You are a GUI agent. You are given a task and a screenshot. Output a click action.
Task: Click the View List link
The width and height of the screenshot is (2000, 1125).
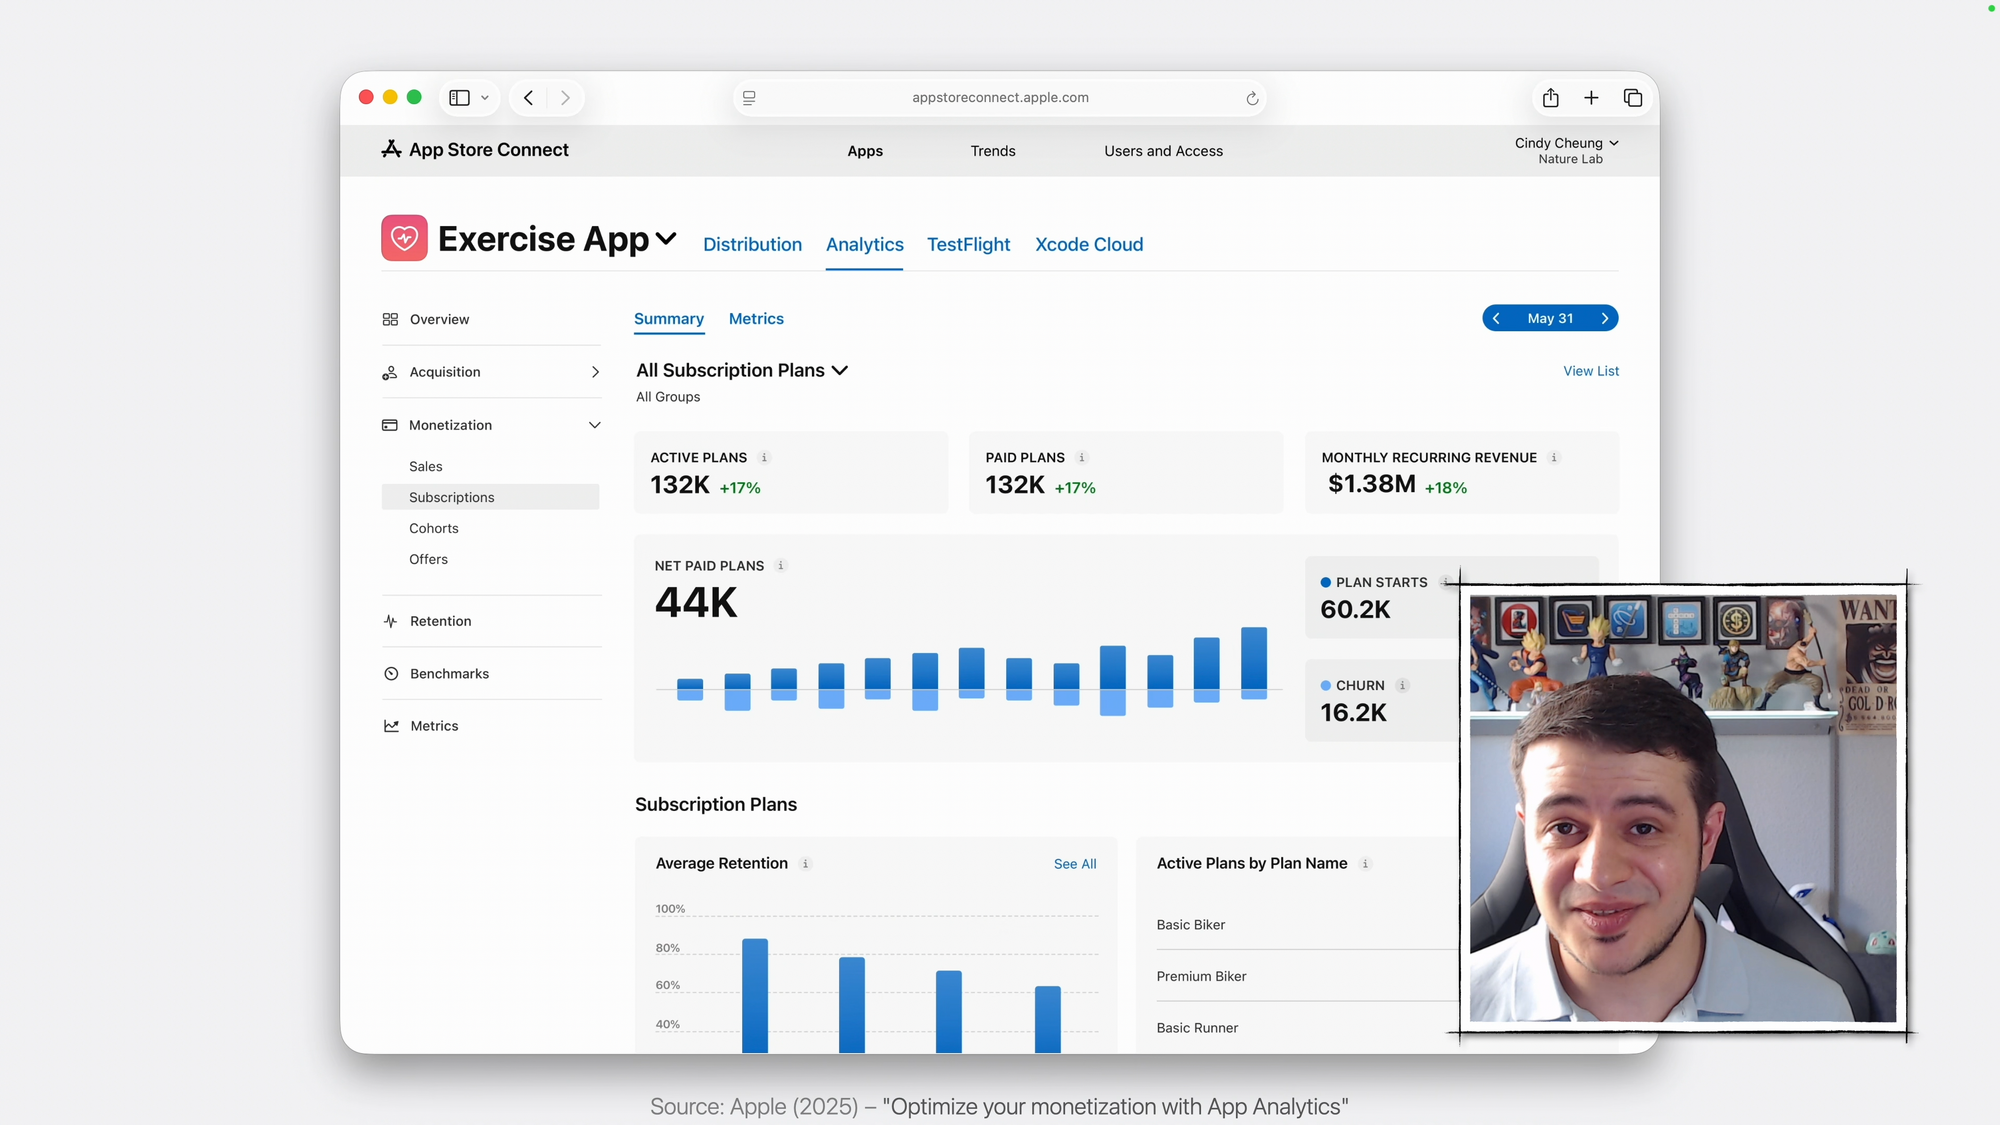click(1591, 371)
